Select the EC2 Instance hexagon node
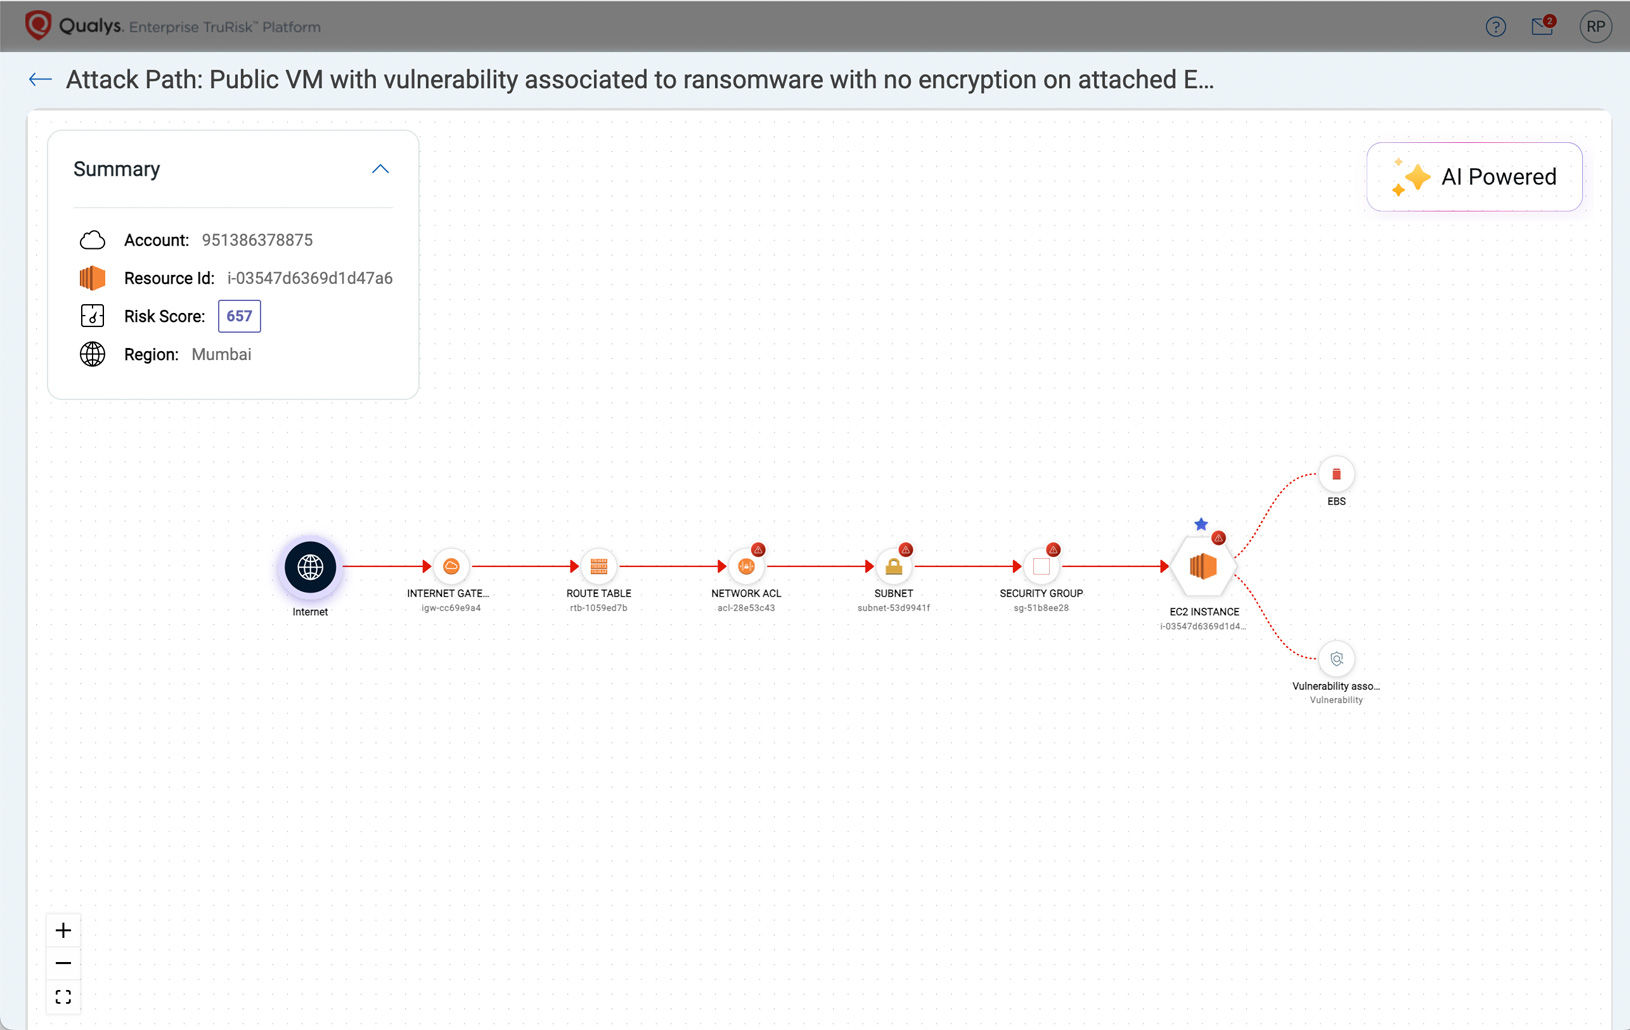The image size is (1630, 1030). 1203,567
